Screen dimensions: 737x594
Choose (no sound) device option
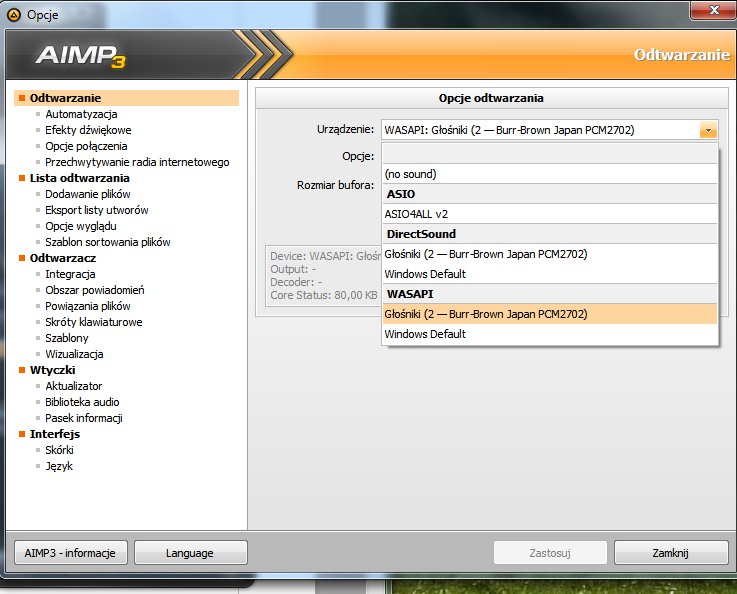(x=550, y=174)
